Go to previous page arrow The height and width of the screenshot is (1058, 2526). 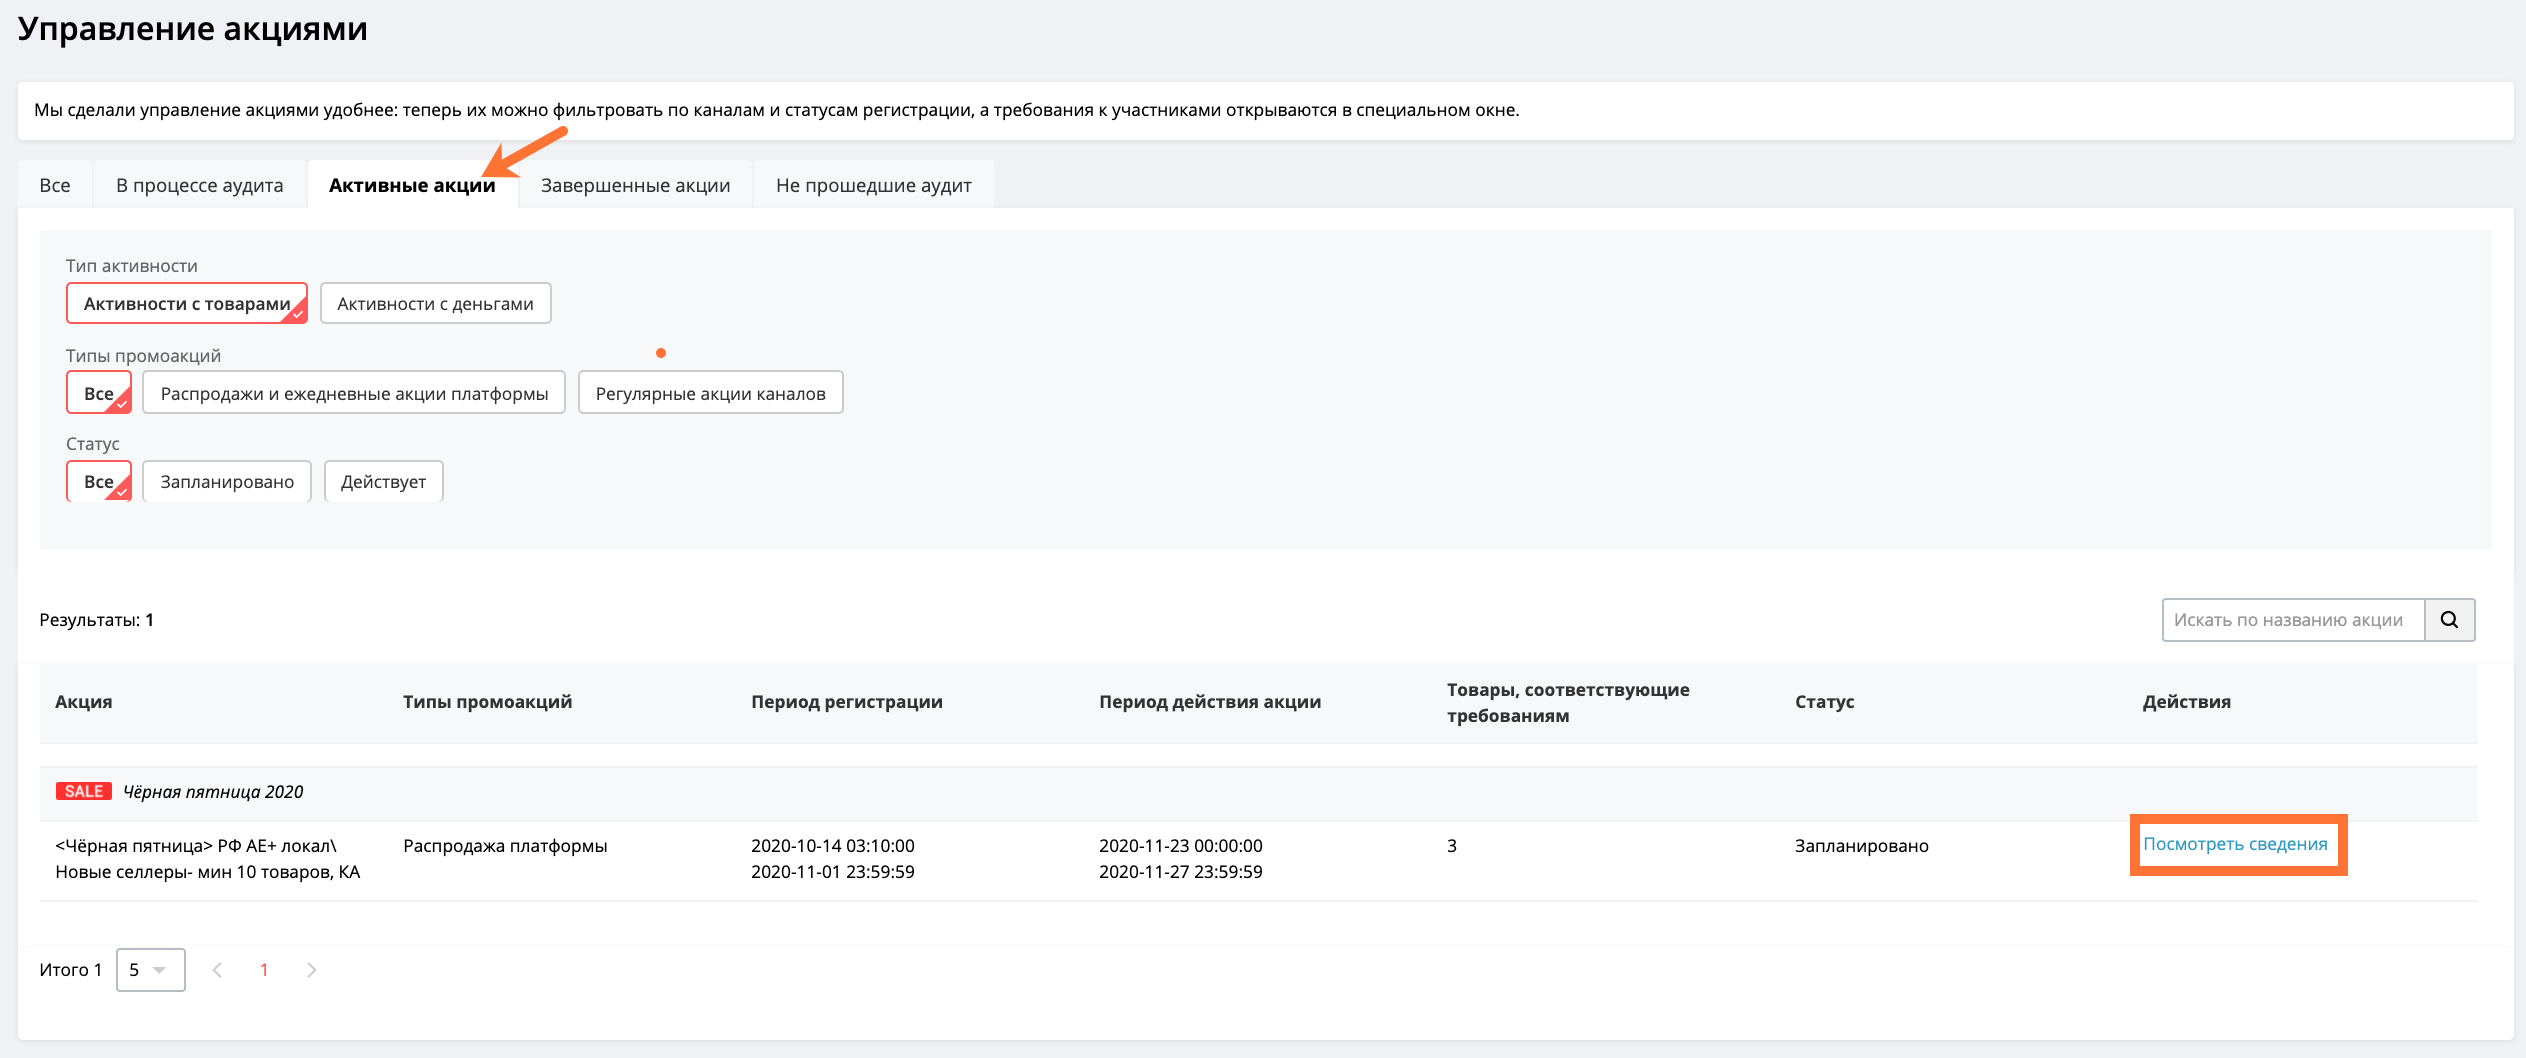point(217,970)
